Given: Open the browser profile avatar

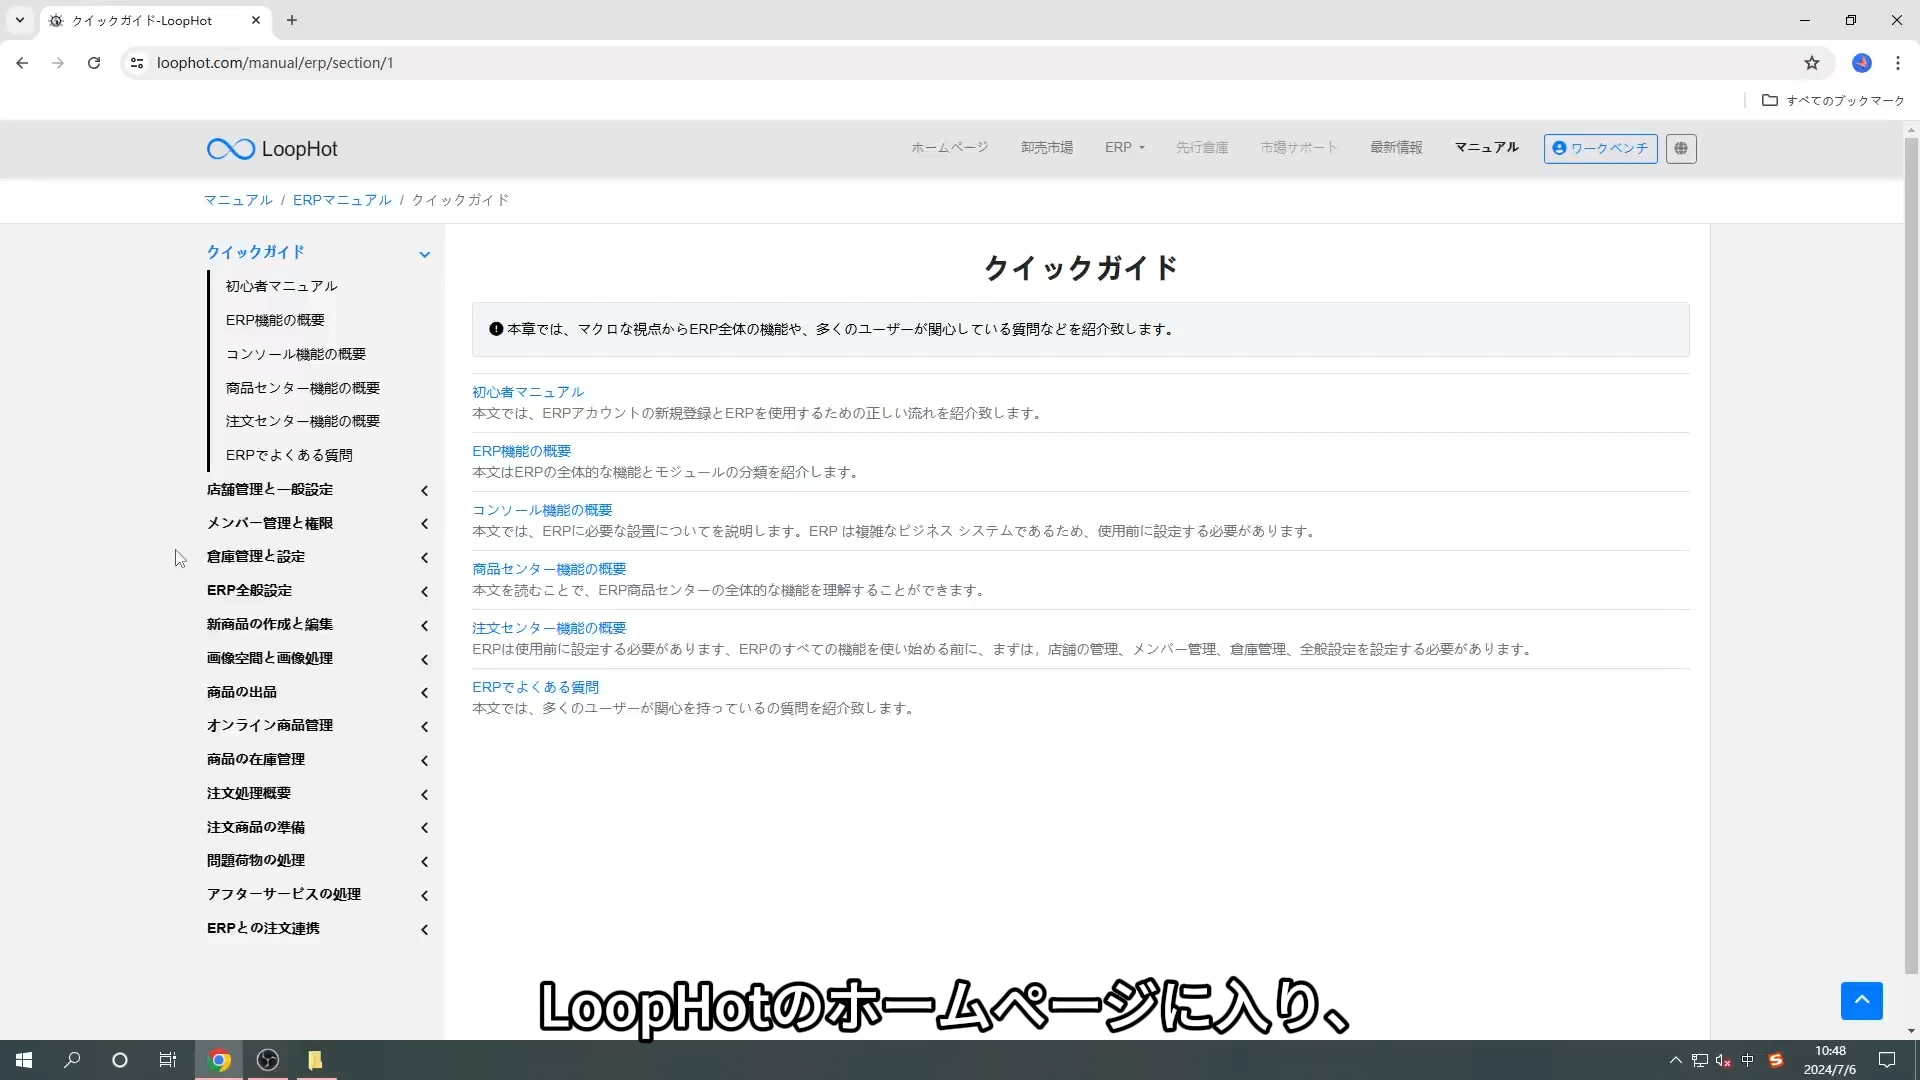Looking at the screenshot, I should click(1862, 62).
